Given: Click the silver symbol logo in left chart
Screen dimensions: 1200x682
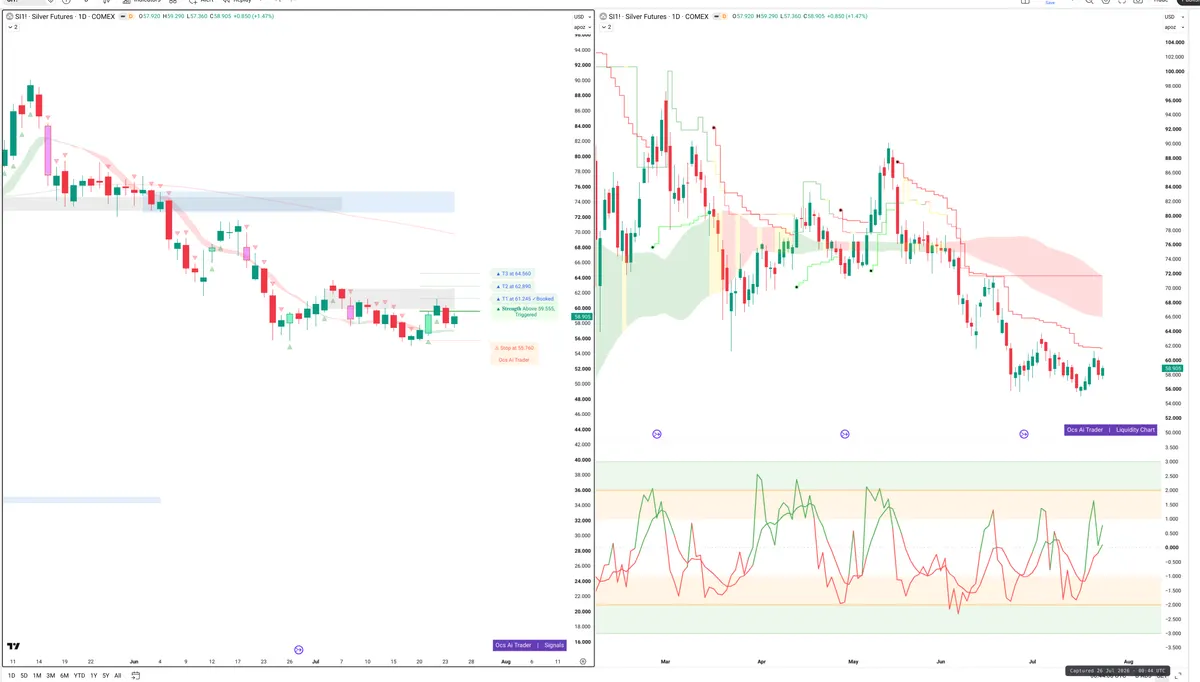Looking at the screenshot, I should (12, 17).
